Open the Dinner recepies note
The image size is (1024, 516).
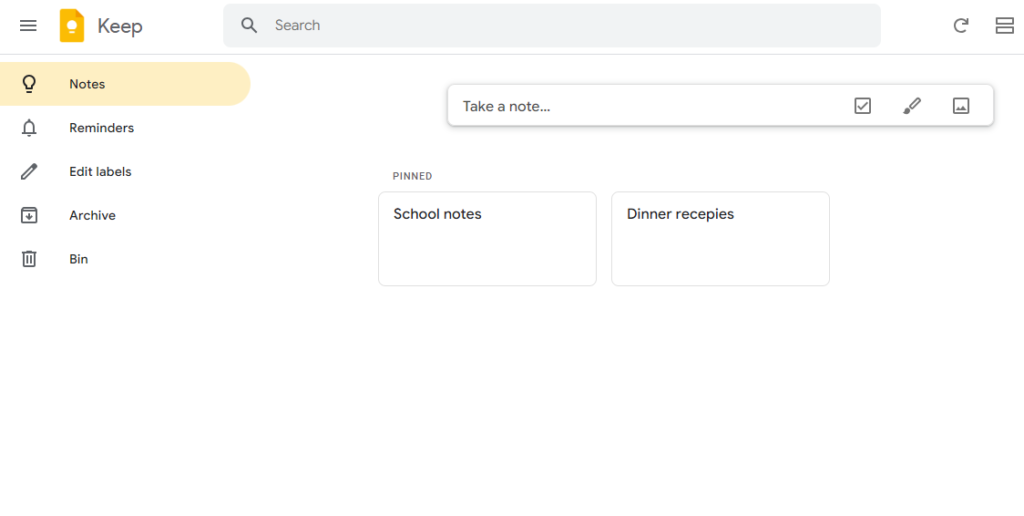pos(720,238)
